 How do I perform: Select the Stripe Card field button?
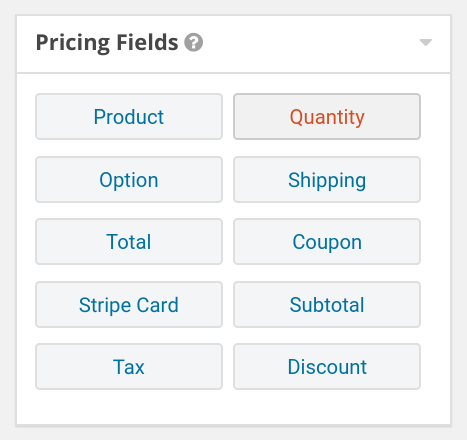(x=129, y=305)
